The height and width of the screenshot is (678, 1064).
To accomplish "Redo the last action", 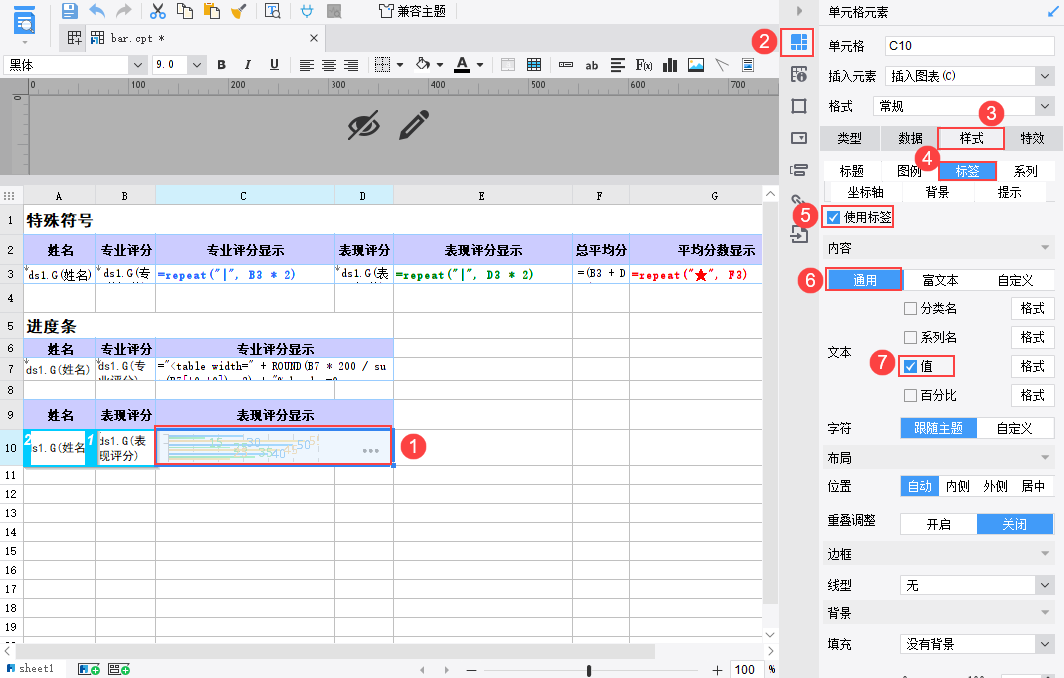I will coord(124,11).
